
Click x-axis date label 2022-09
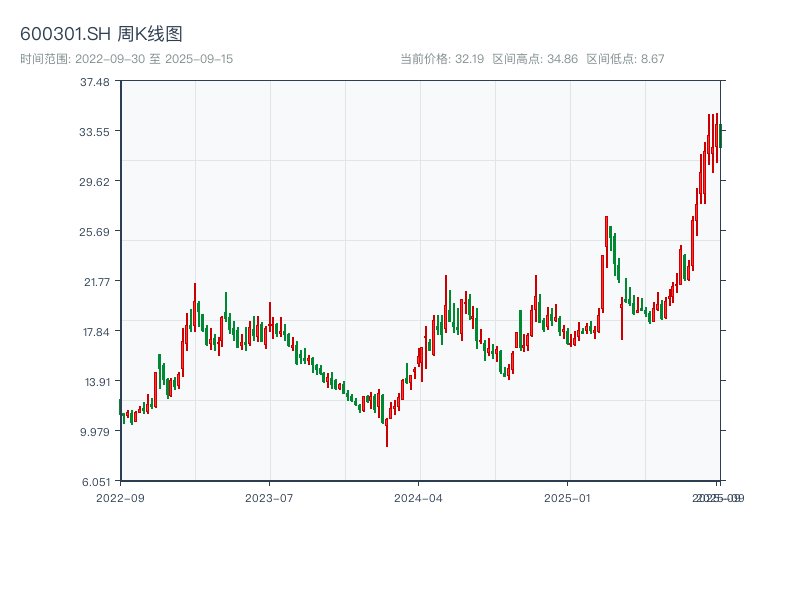pyautogui.click(x=120, y=498)
